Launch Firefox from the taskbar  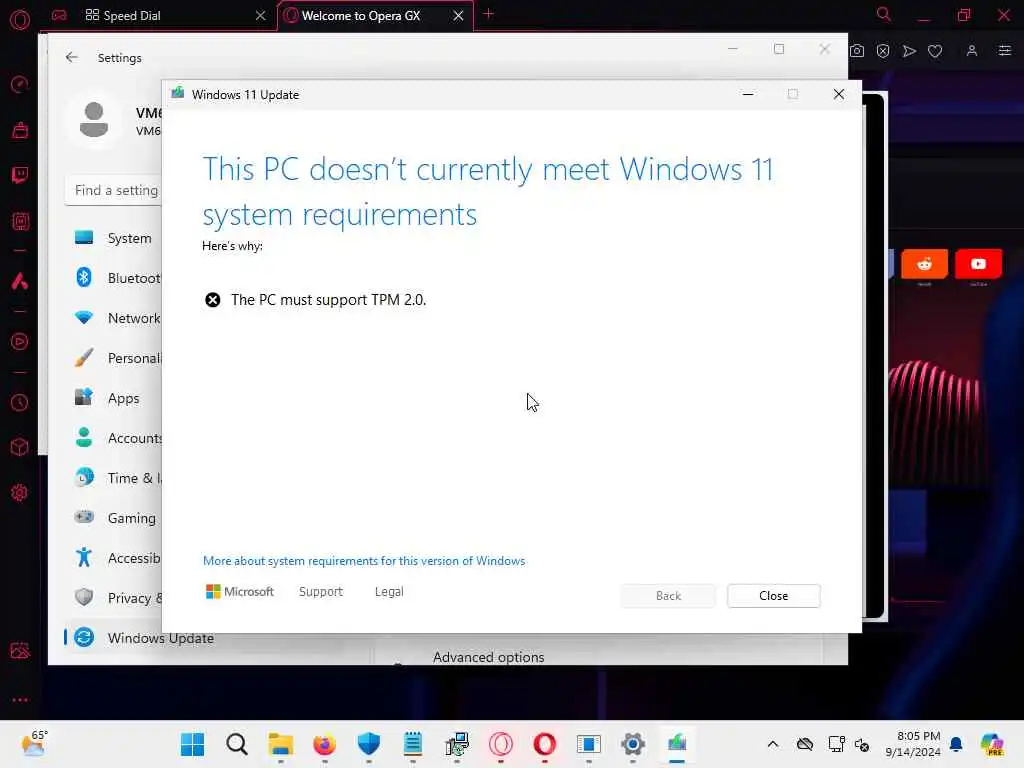[x=325, y=744]
